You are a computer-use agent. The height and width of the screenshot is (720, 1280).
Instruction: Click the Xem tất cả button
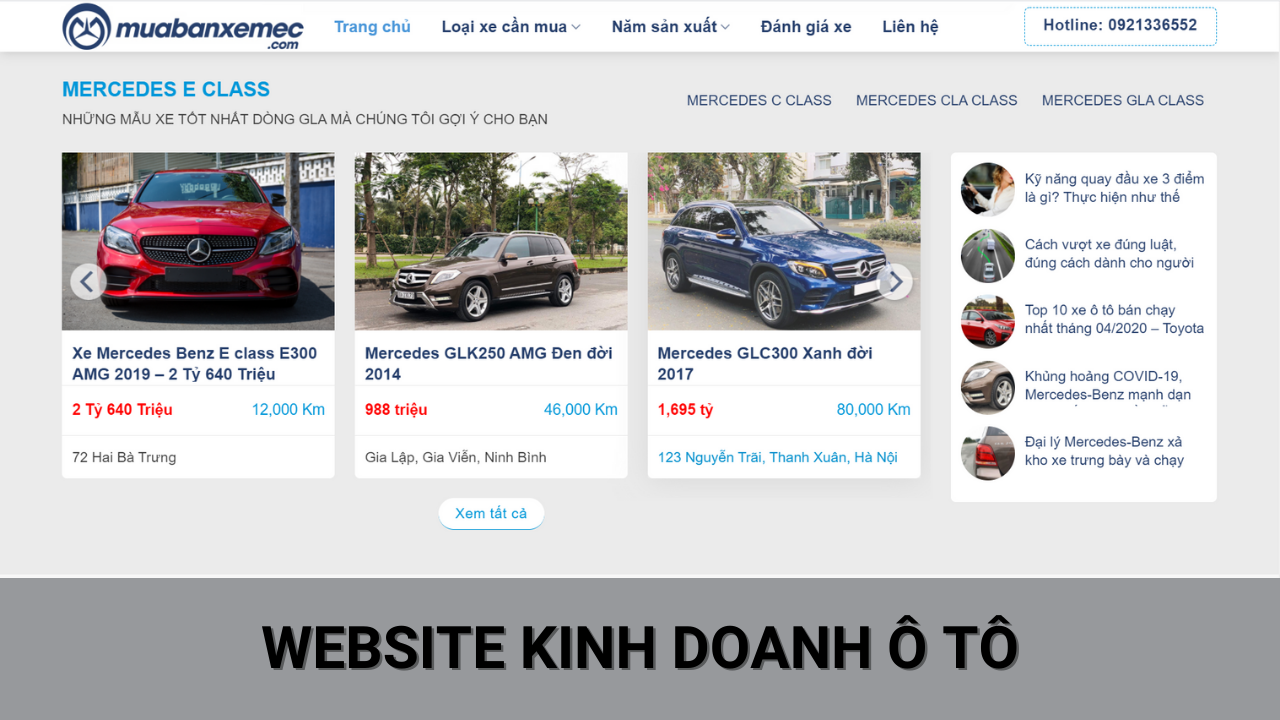(491, 513)
